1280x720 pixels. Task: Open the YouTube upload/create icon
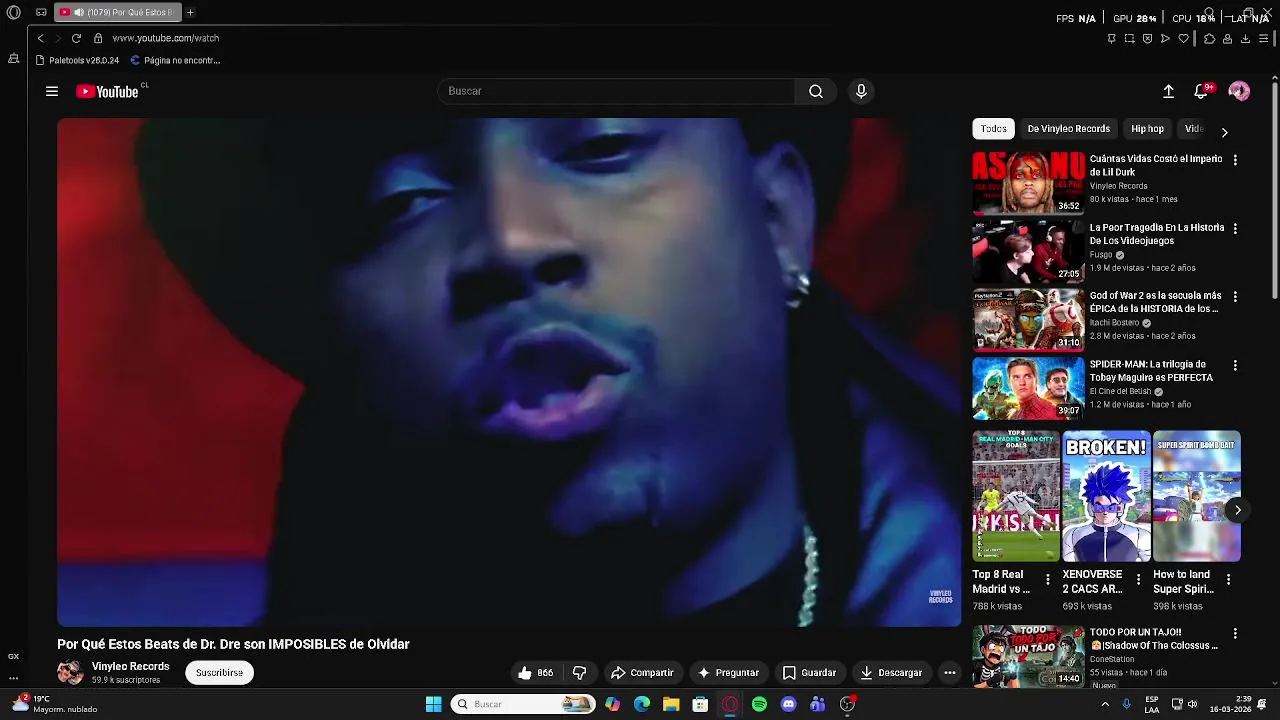coord(1168,91)
